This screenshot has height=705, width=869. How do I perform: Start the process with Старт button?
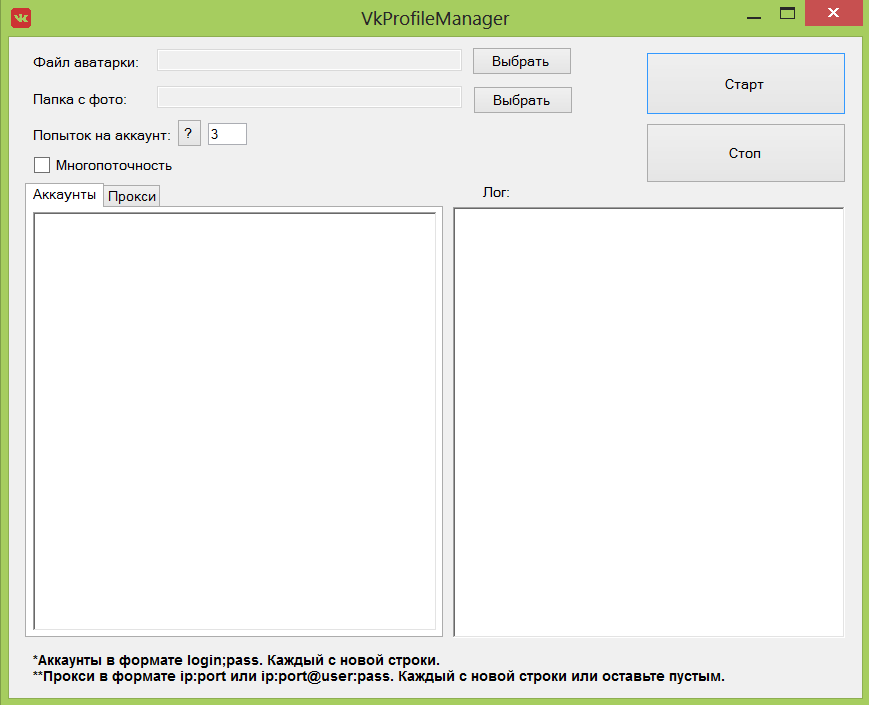pyautogui.click(x=745, y=84)
